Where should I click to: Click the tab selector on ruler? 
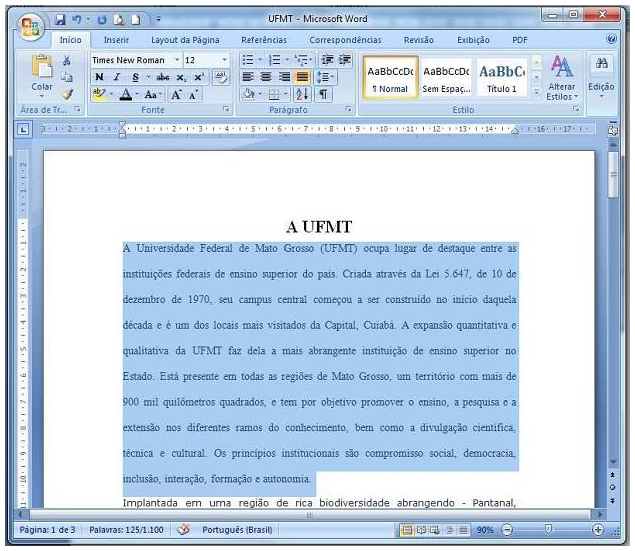[x=23, y=130]
